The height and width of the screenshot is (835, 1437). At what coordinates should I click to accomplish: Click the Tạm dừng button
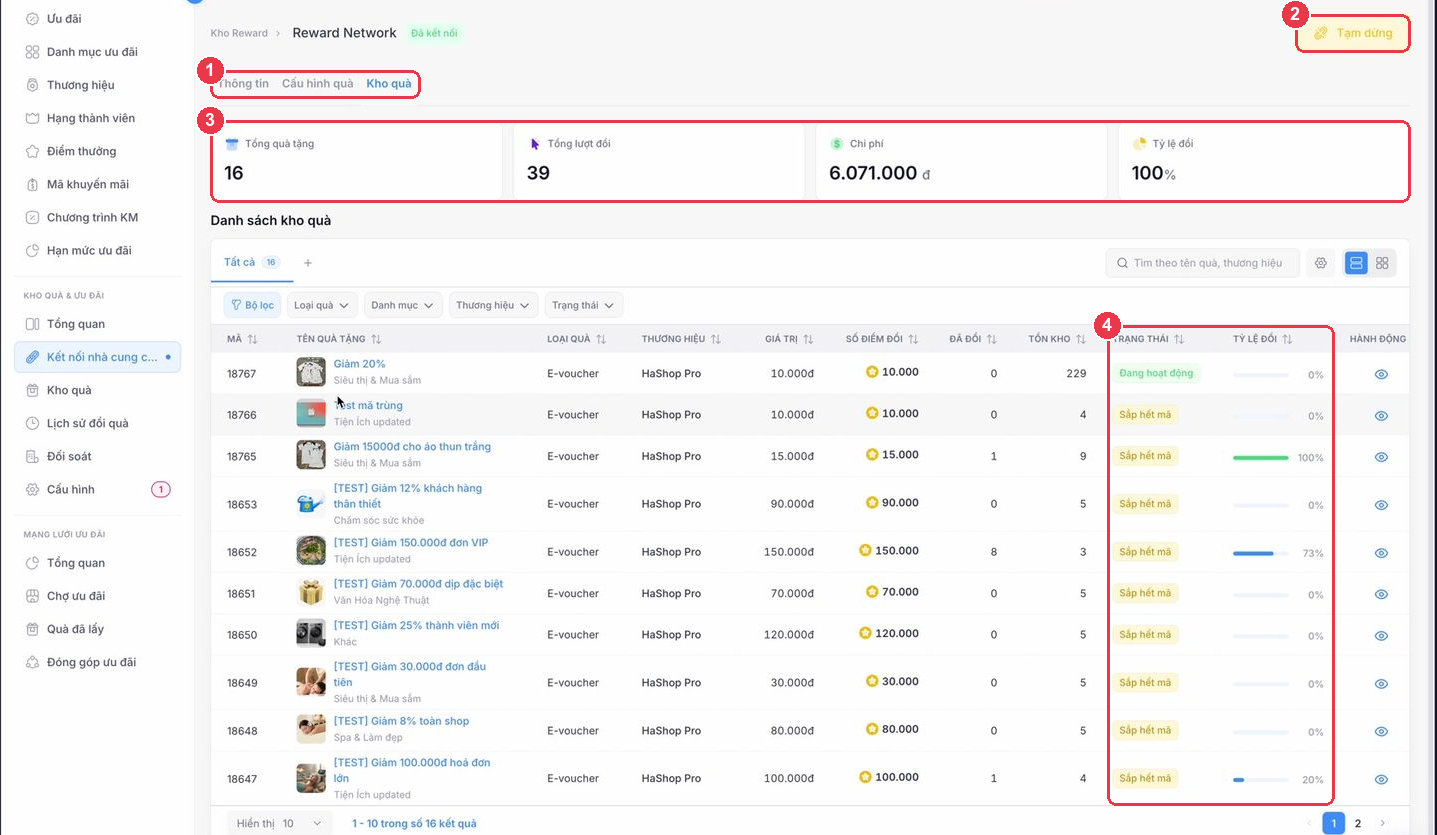1353,33
